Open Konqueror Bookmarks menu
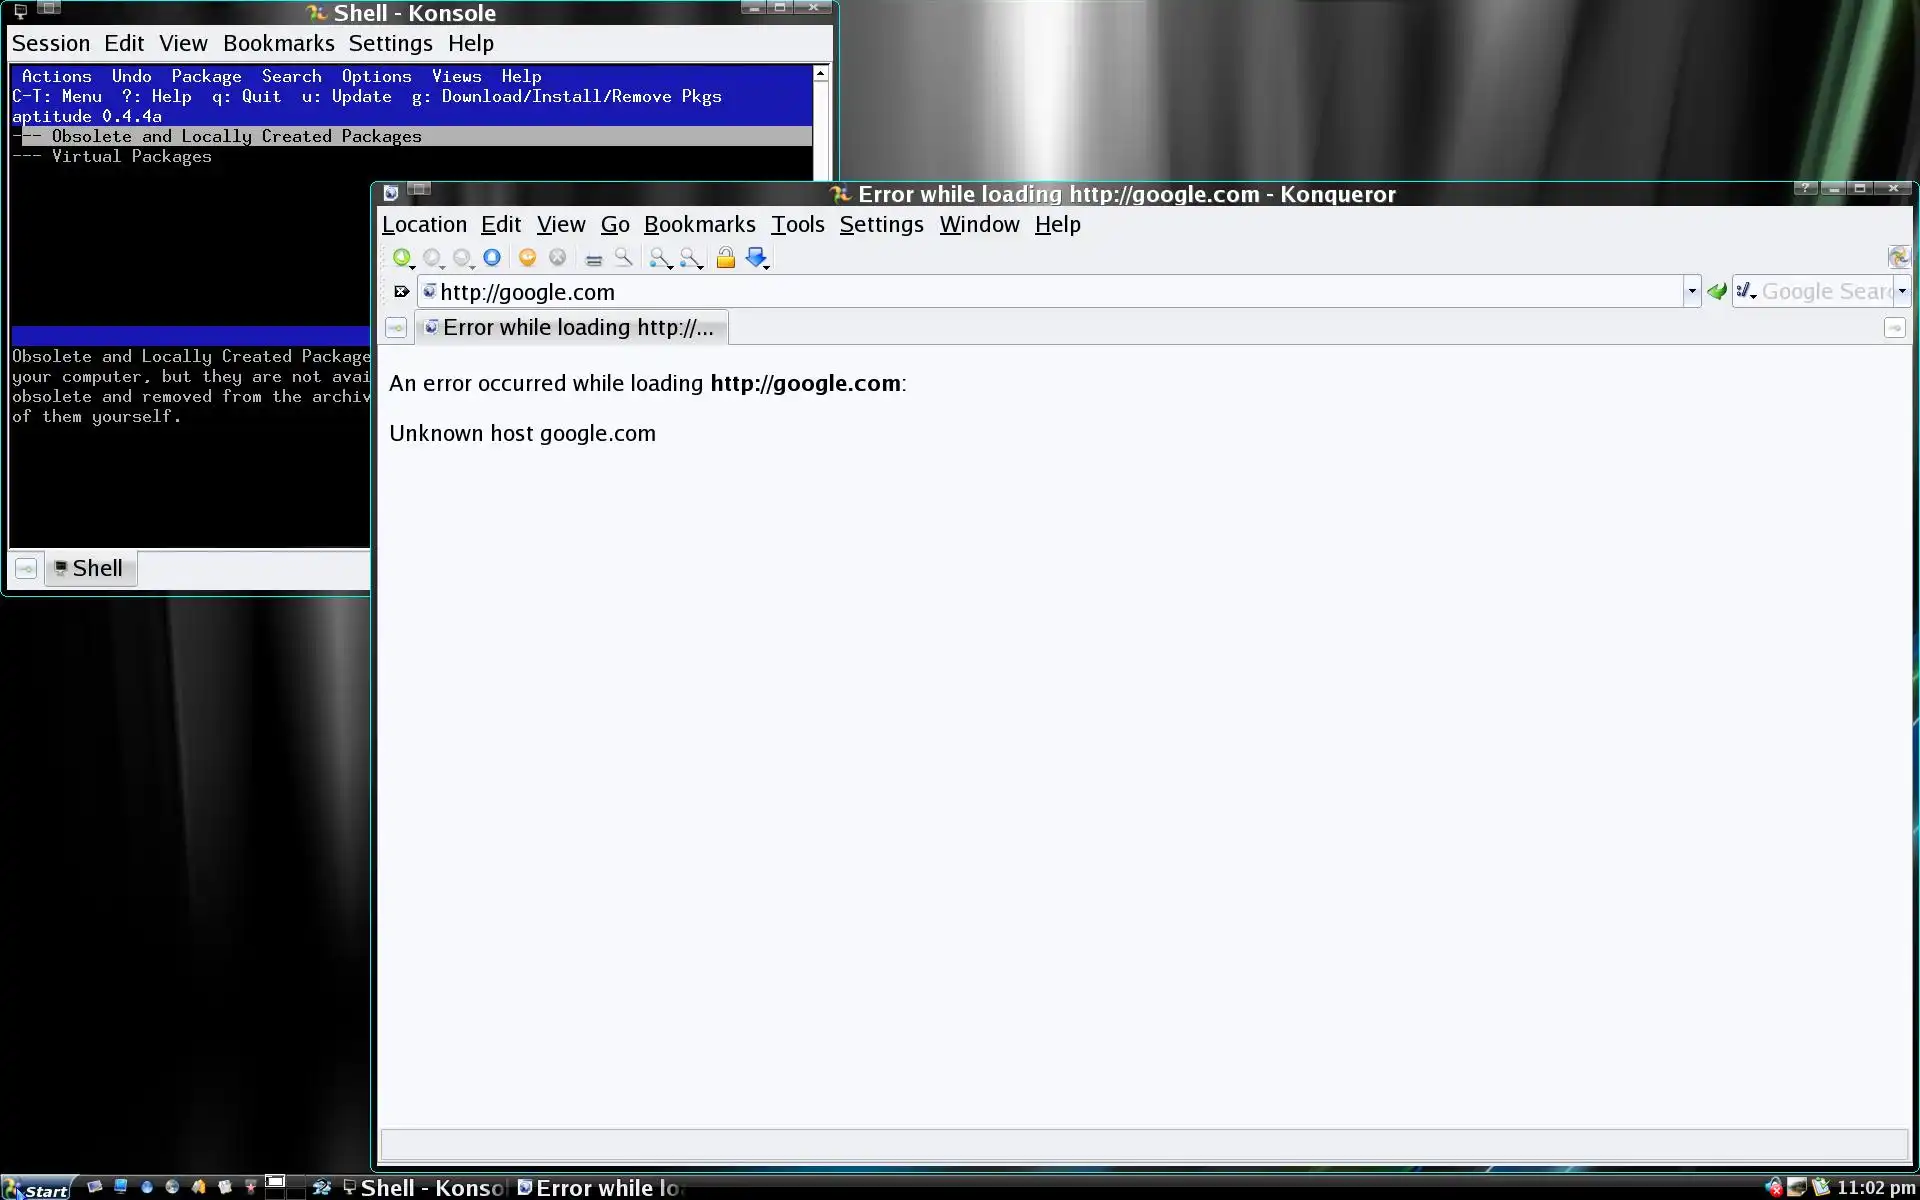The height and width of the screenshot is (1200, 1920). coord(699,225)
